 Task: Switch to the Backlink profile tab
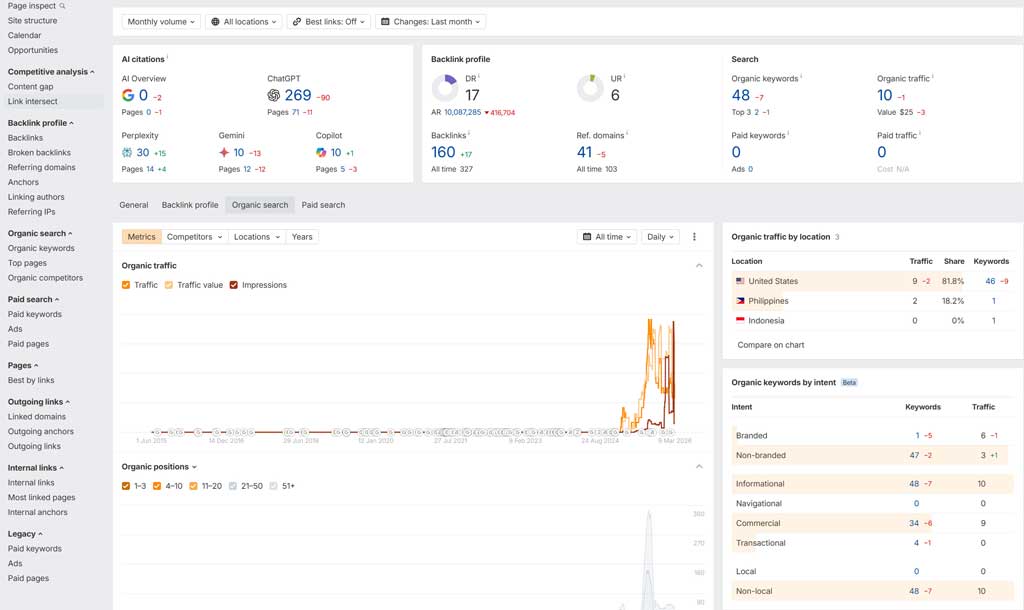[190, 204]
